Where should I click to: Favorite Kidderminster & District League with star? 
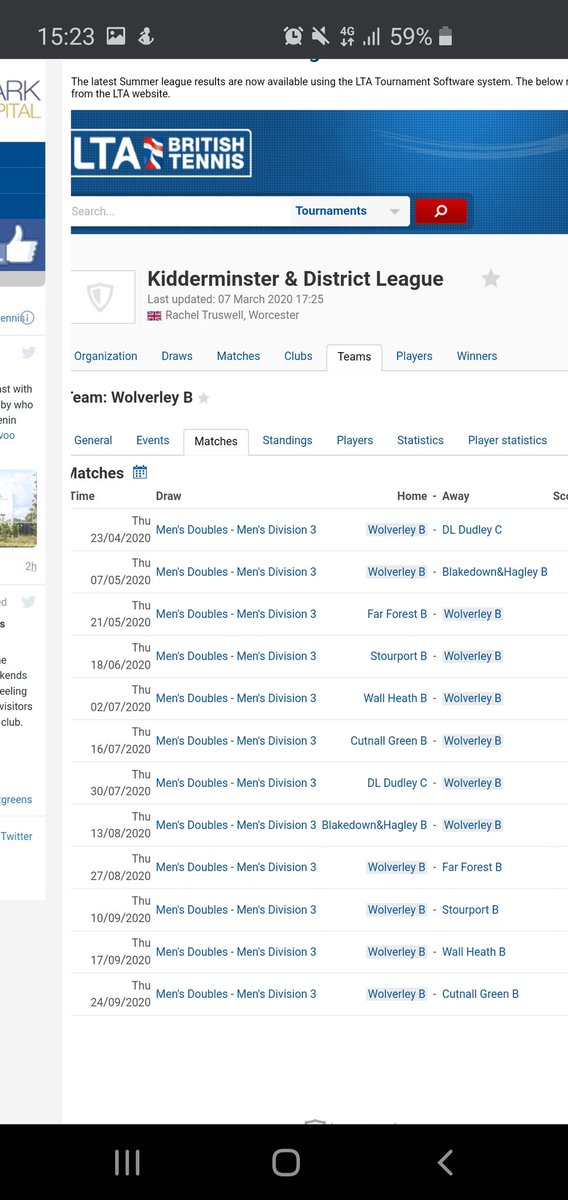(x=491, y=279)
